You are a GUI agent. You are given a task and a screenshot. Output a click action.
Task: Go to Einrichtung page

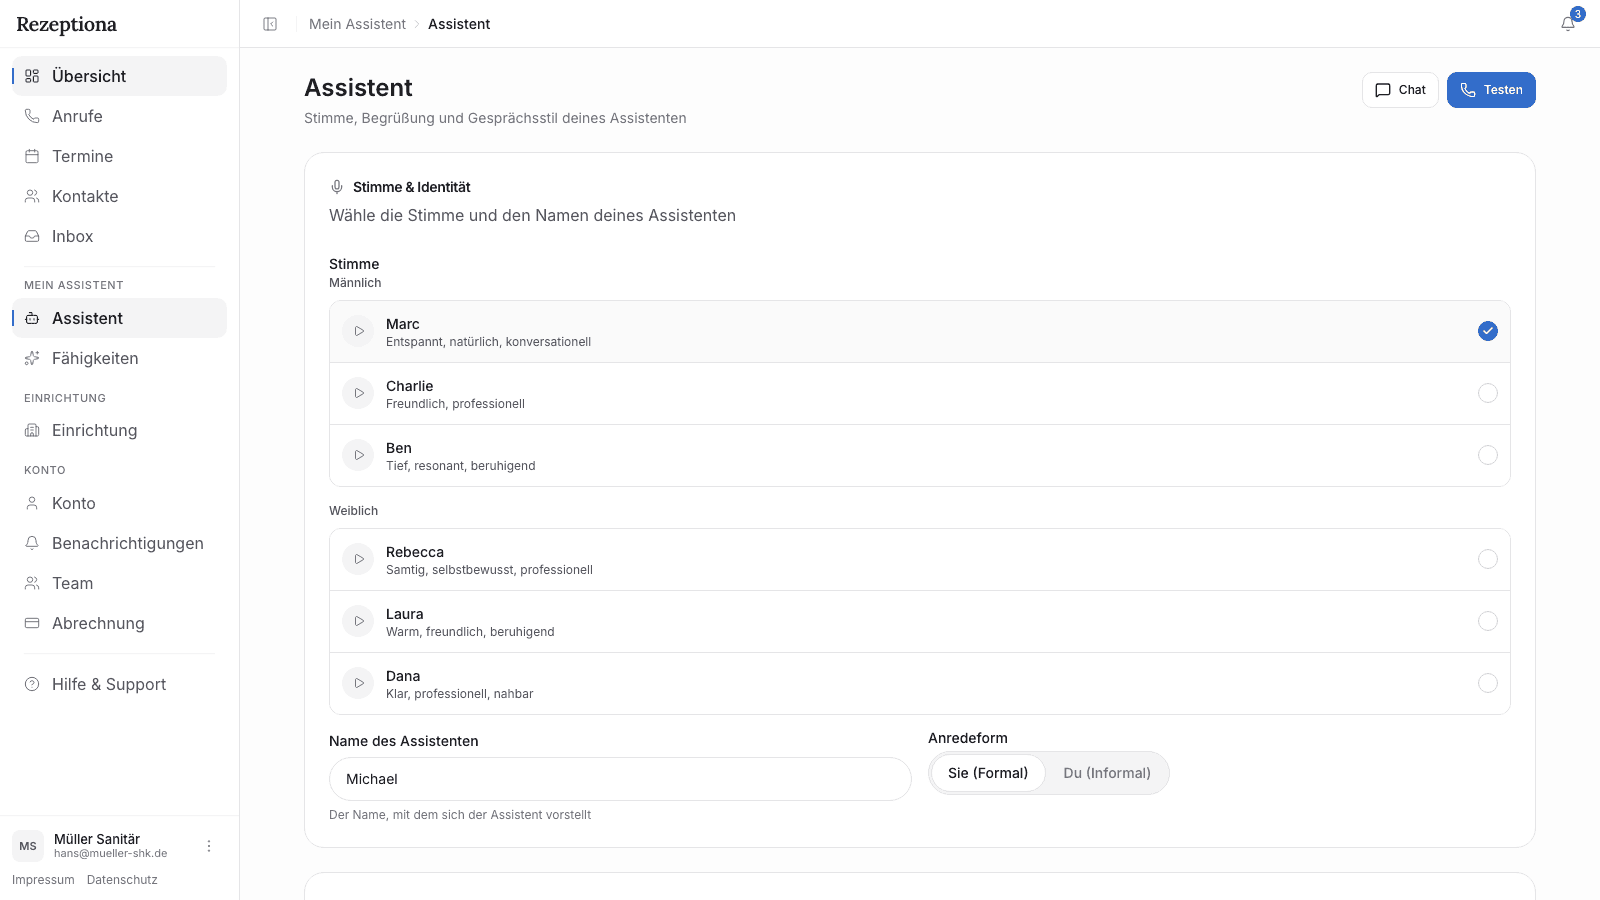pyautogui.click(x=119, y=430)
